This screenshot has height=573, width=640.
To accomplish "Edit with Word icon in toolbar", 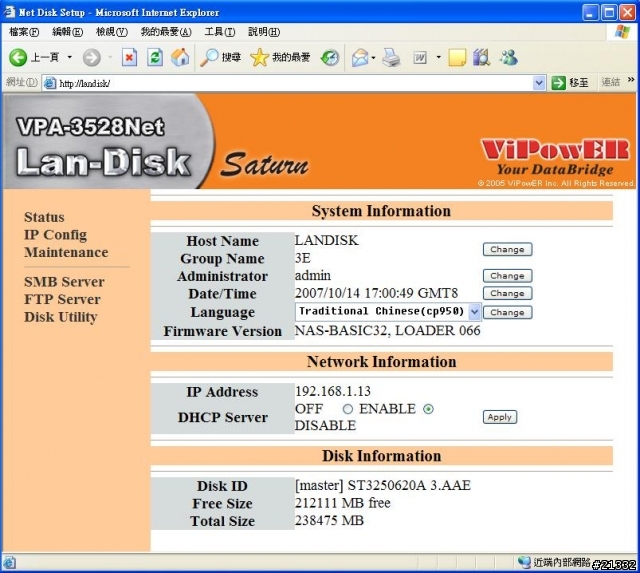I will [420, 58].
